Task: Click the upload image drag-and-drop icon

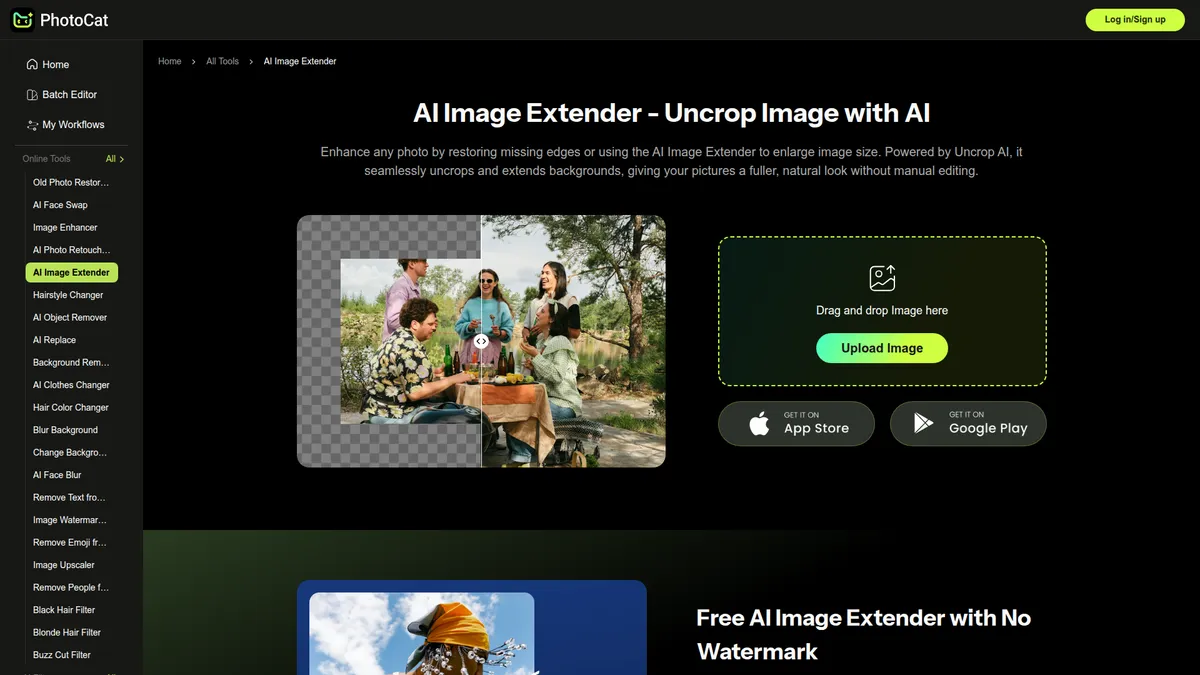Action: coord(881,278)
